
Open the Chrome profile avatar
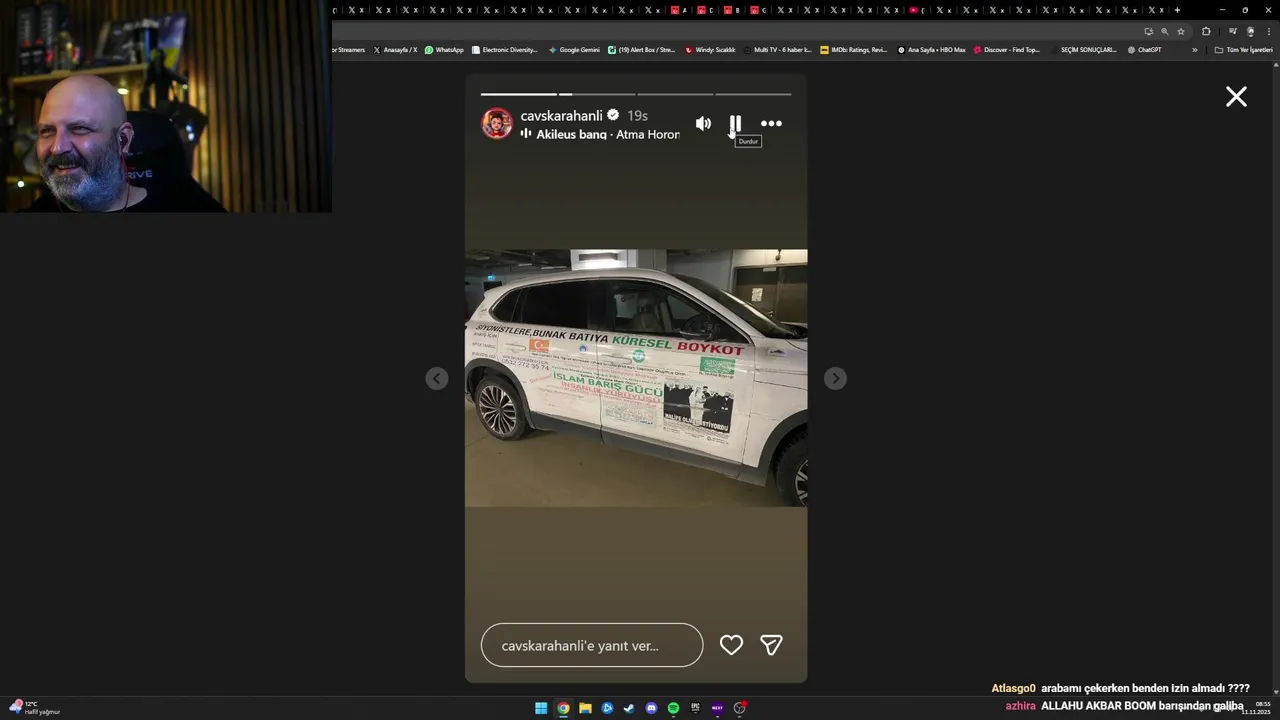[x=1250, y=31]
